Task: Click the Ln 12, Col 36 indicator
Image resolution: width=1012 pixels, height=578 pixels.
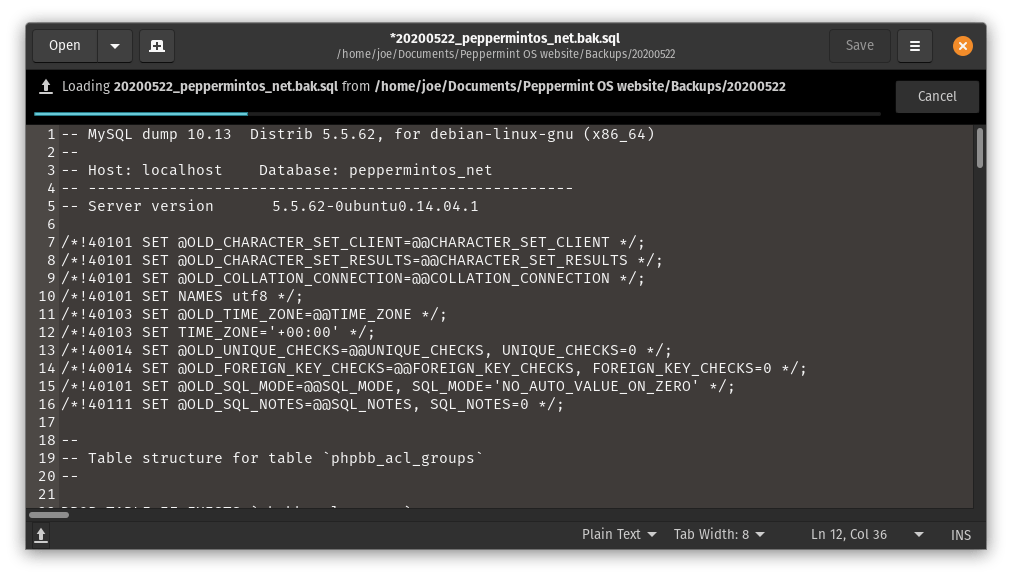Action: [x=849, y=535]
